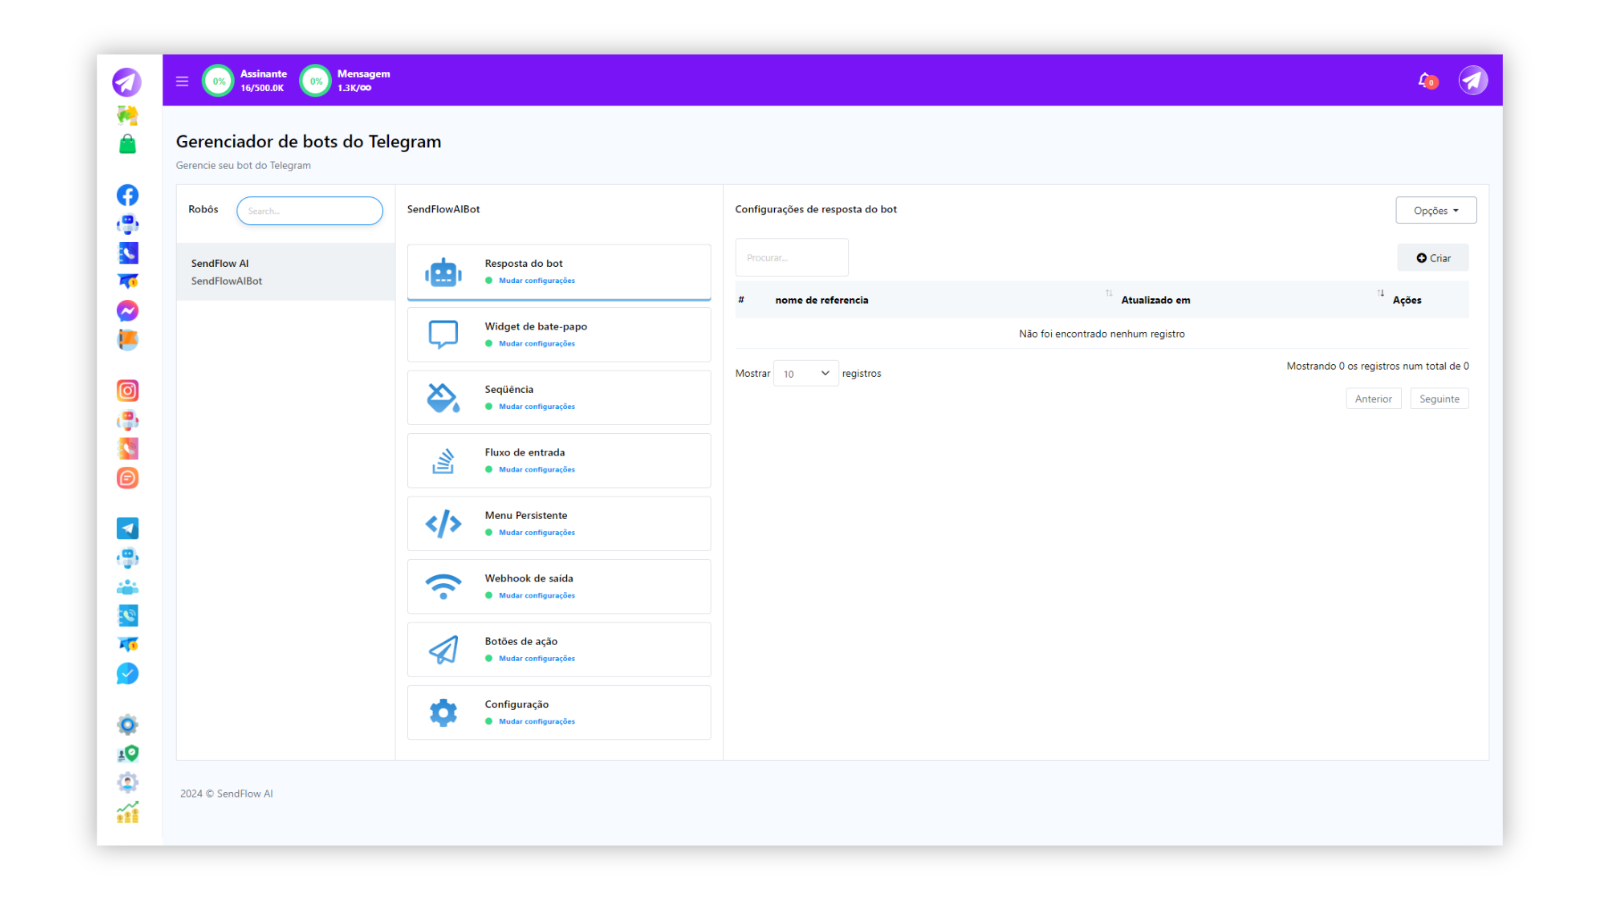
Task: Select the Botões de ação option
Action: (559, 649)
